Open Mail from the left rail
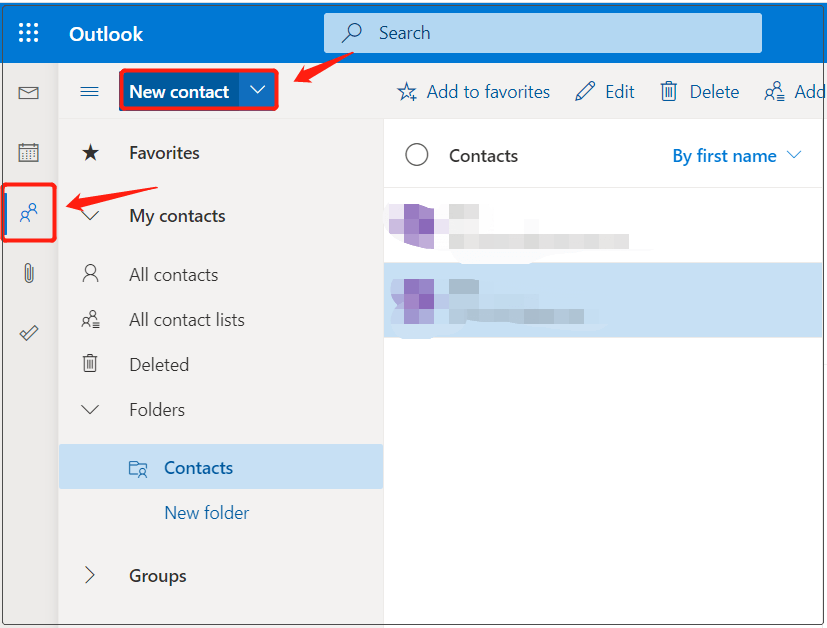Image resolution: width=827 pixels, height=628 pixels. pyautogui.click(x=28, y=93)
